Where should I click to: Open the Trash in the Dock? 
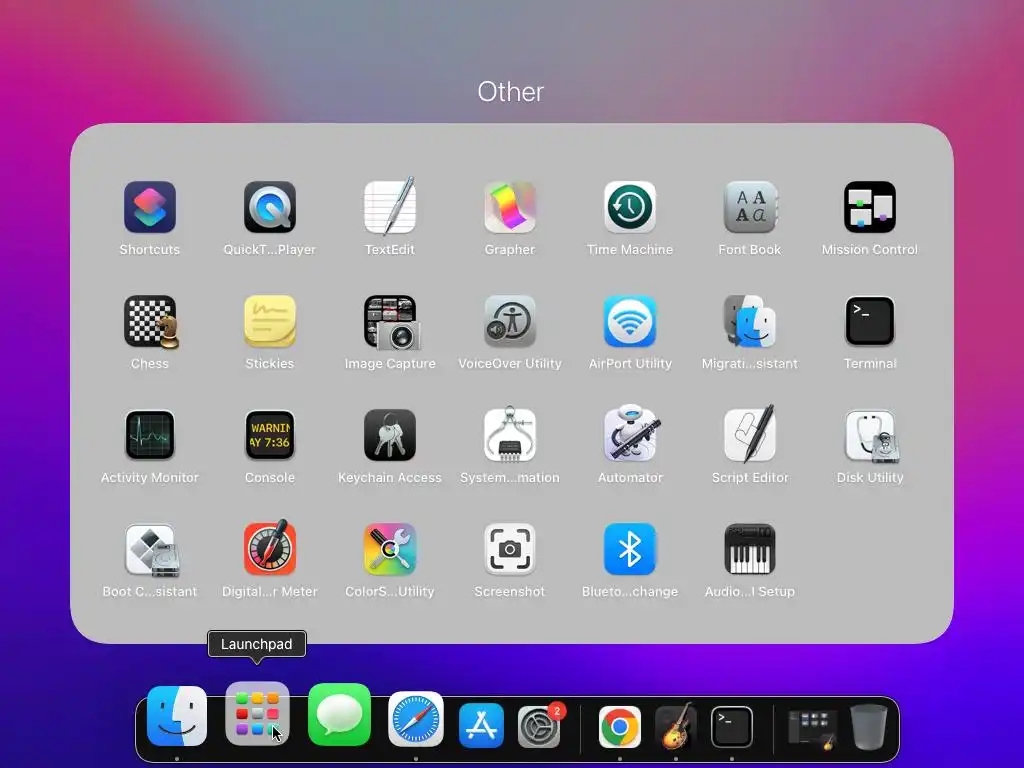(869, 727)
